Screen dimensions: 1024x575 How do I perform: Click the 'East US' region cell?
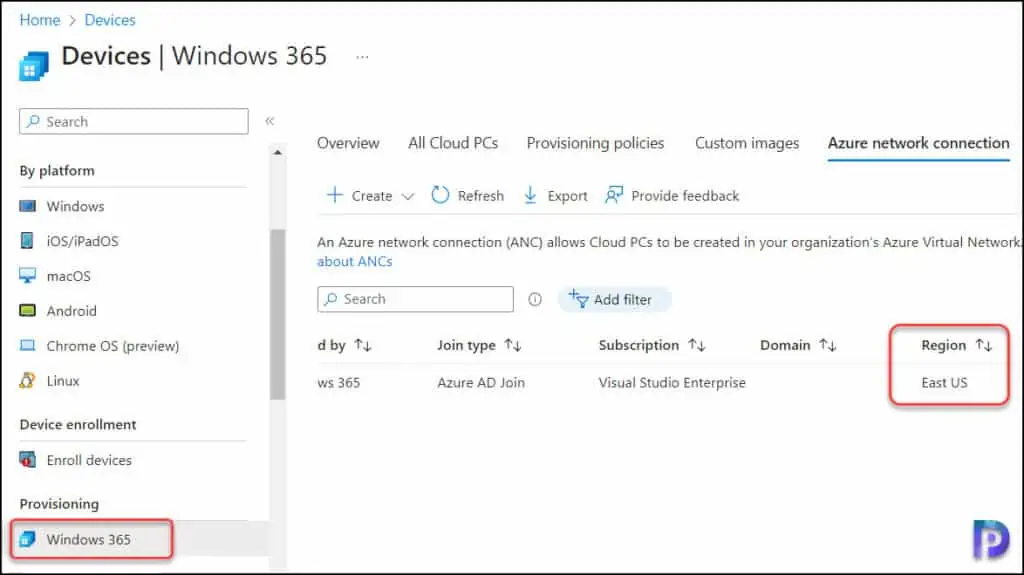[944, 382]
